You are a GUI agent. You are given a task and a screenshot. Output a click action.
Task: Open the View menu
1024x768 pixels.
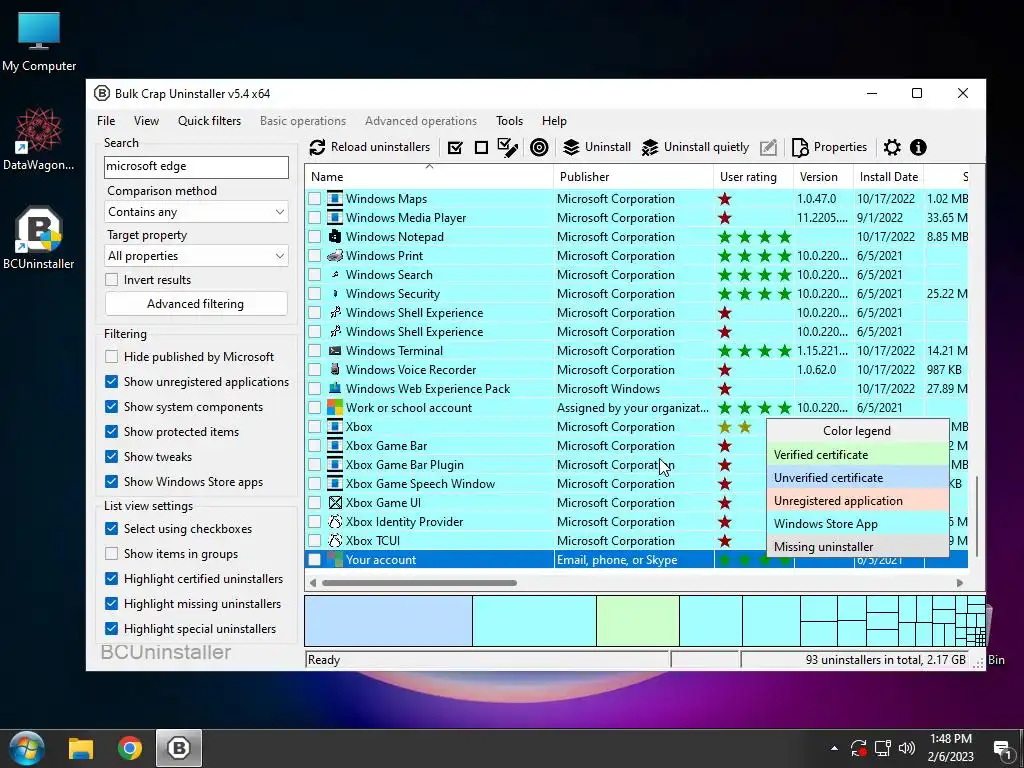pyautogui.click(x=146, y=121)
